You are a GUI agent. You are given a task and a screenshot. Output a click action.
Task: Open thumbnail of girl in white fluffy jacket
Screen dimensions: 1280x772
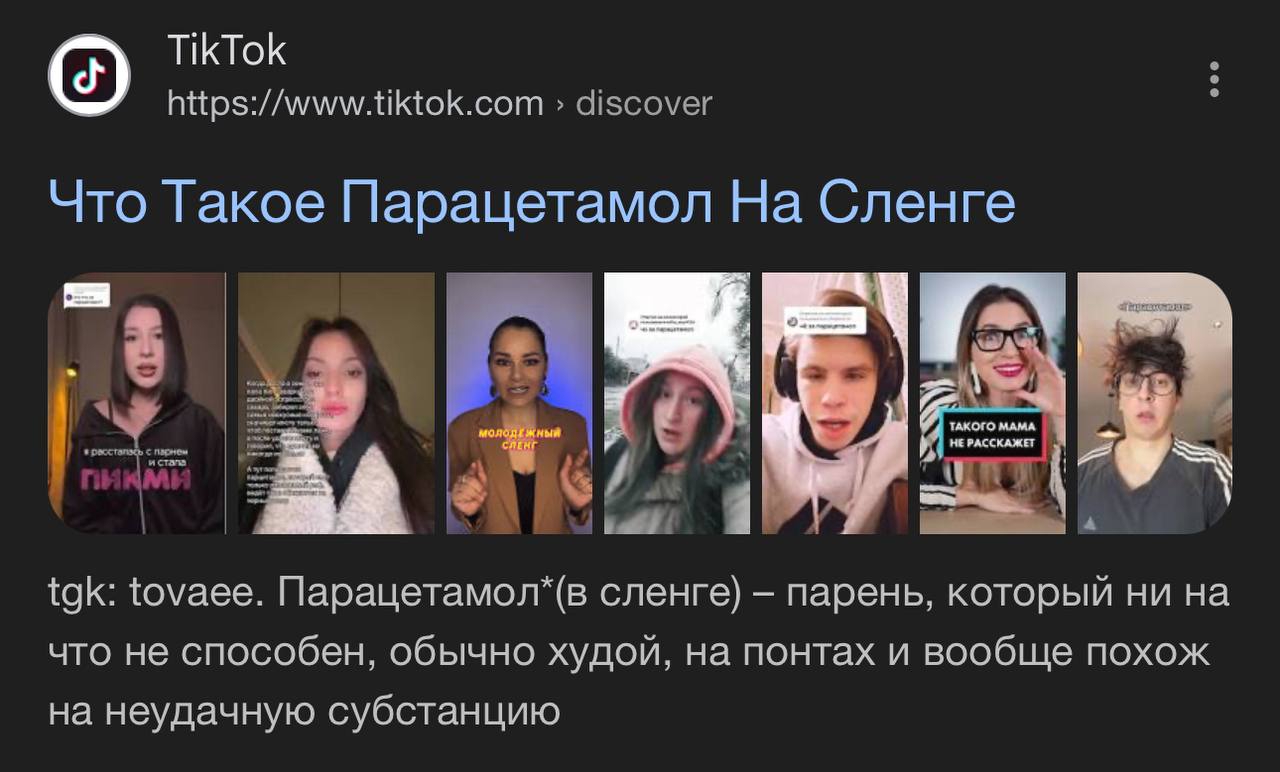tap(336, 403)
